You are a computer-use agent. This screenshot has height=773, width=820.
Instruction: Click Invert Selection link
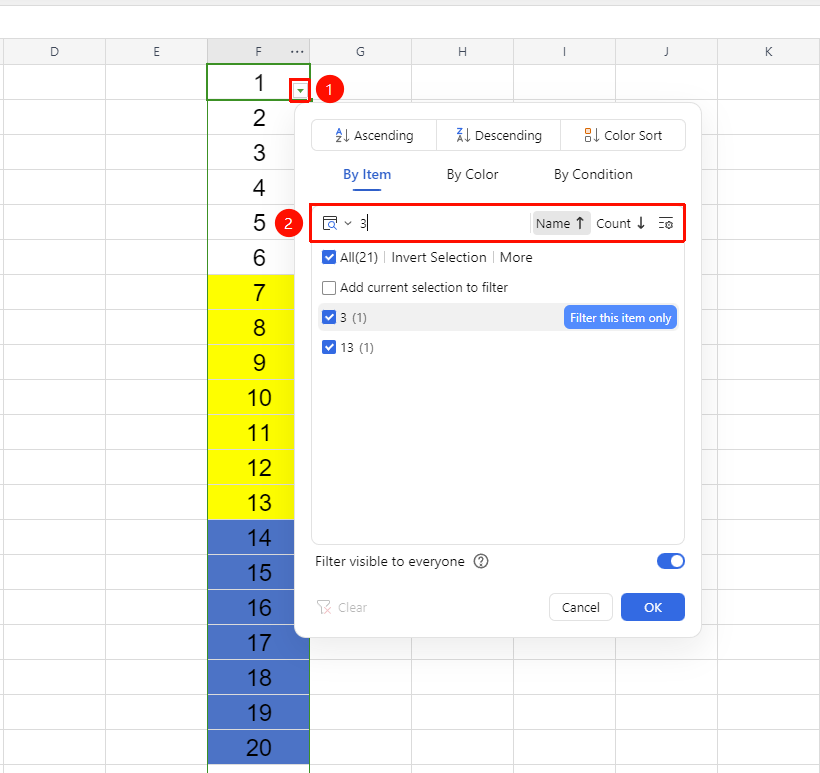click(x=439, y=257)
